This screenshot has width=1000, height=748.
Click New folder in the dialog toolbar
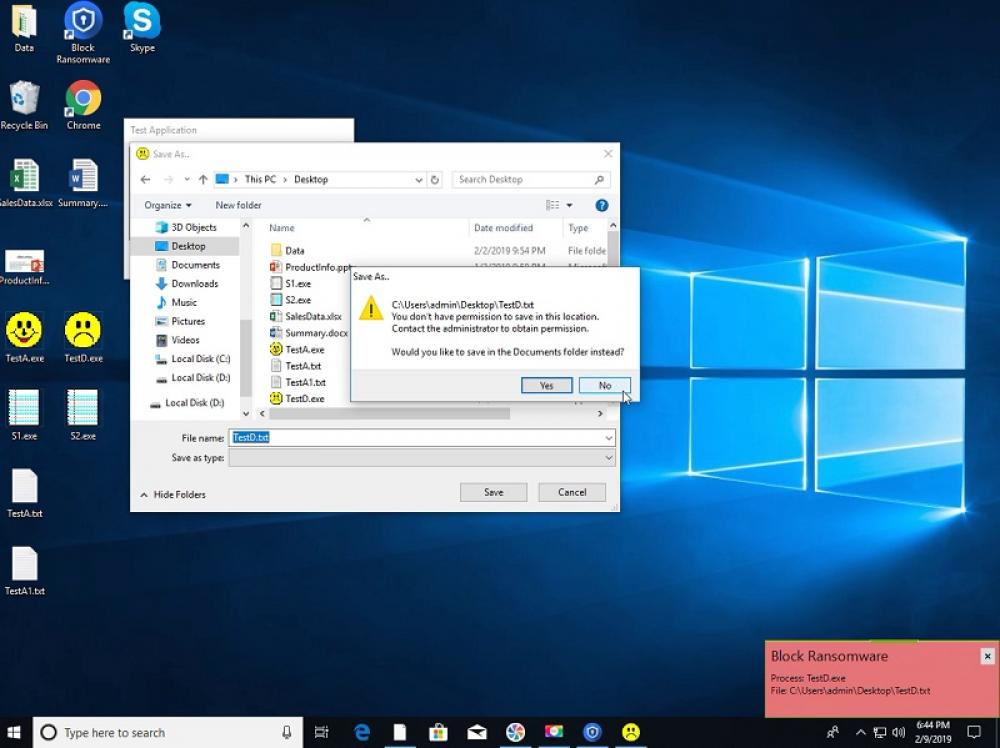237,205
